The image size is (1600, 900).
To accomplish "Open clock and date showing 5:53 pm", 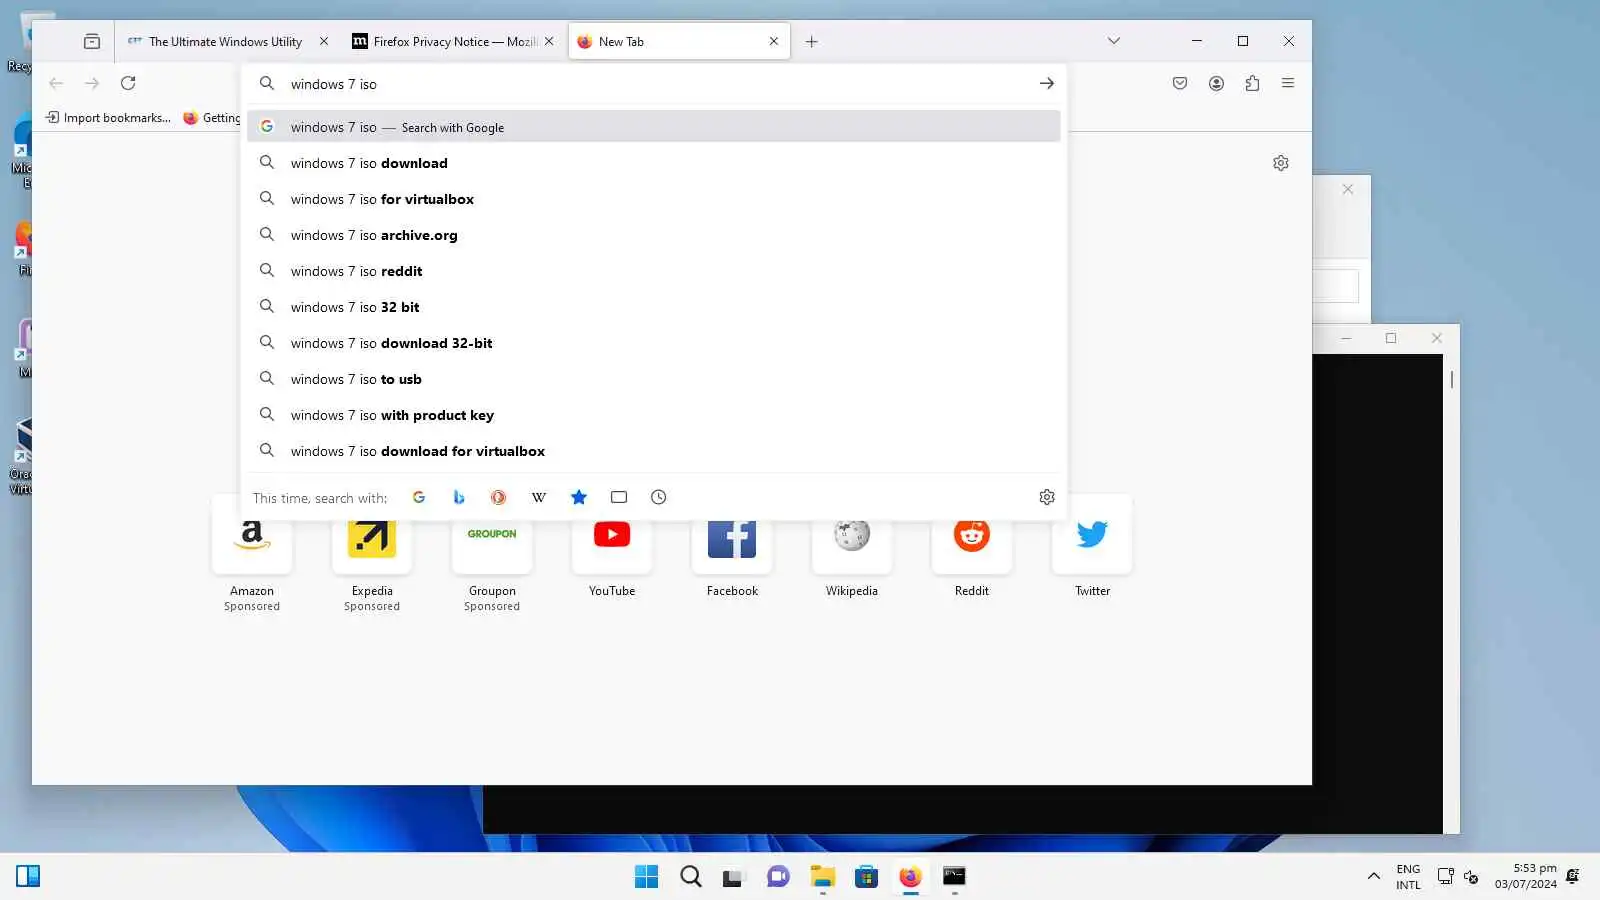I will (1526, 876).
